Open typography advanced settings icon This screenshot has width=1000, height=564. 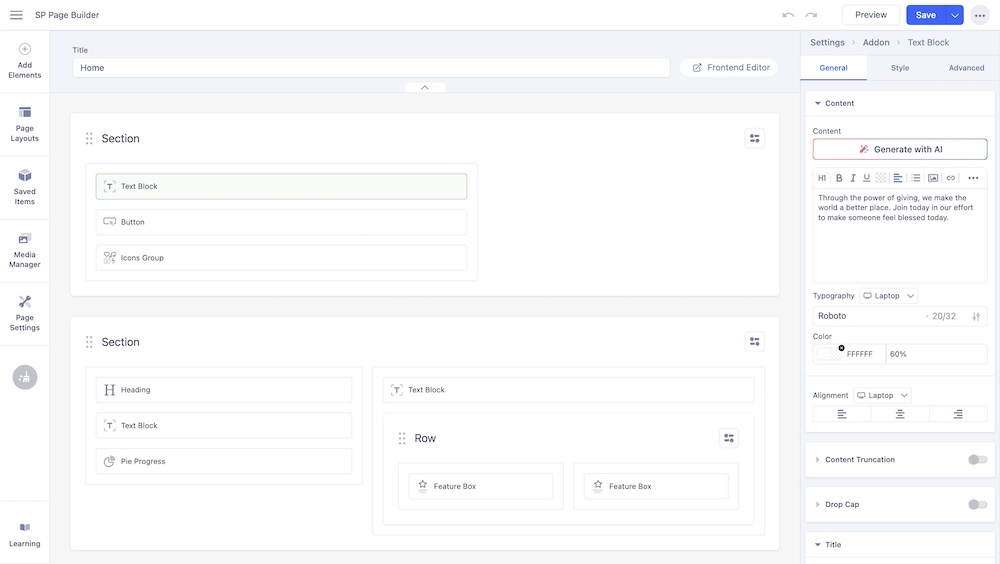click(x=976, y=316)
